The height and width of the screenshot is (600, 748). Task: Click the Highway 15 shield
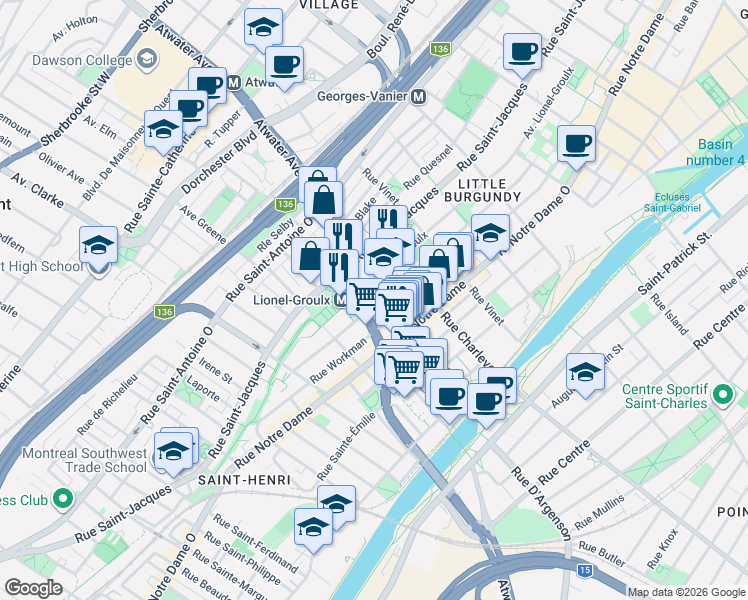coord(584,570)
